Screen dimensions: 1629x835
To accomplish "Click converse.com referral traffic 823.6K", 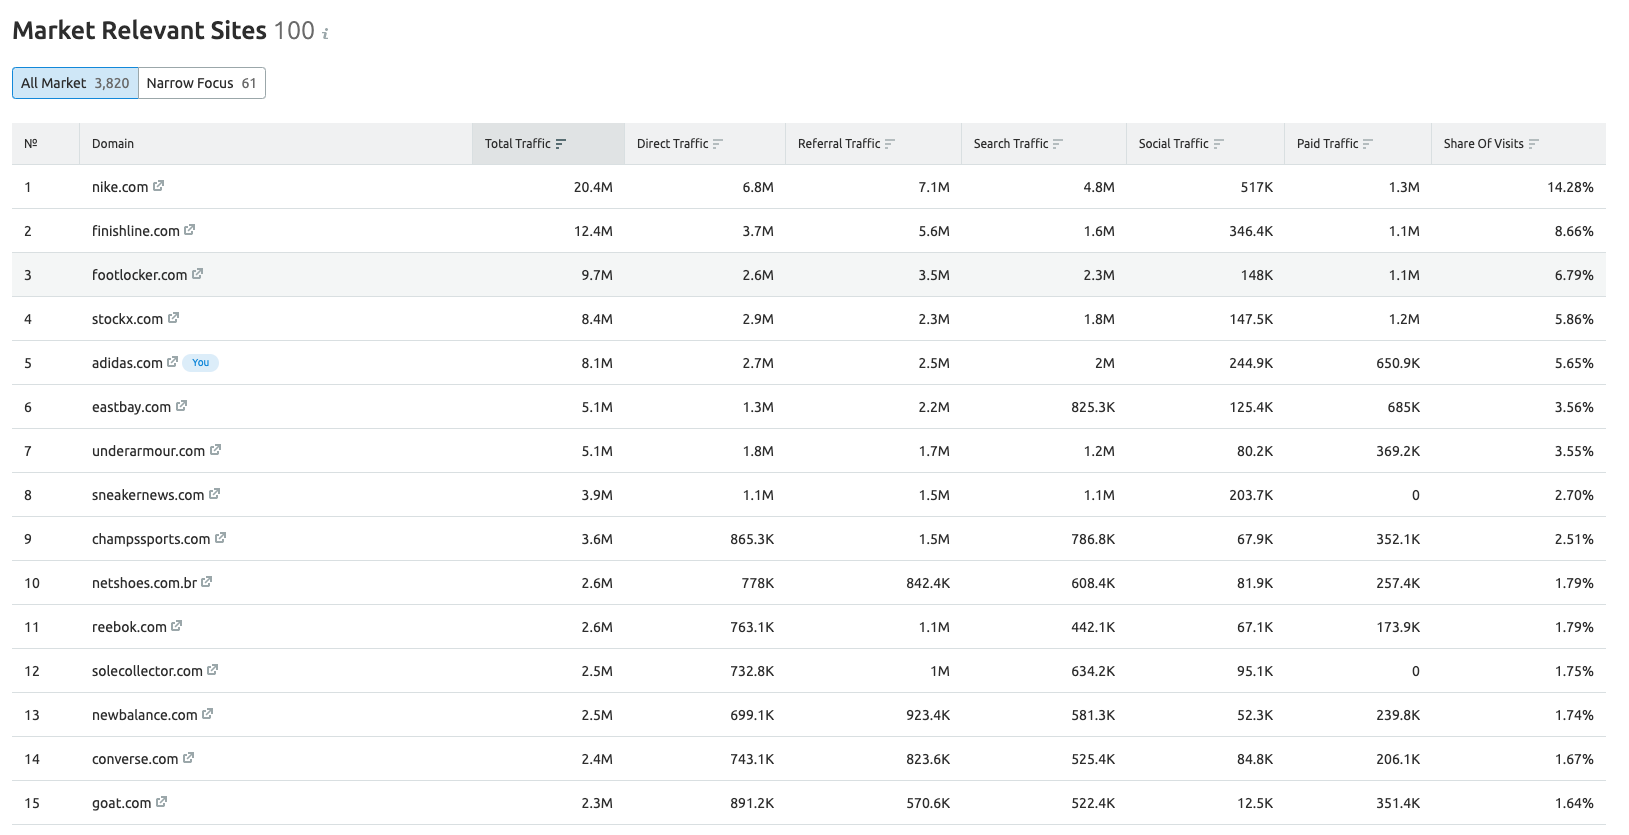I will tap(928, 759).
